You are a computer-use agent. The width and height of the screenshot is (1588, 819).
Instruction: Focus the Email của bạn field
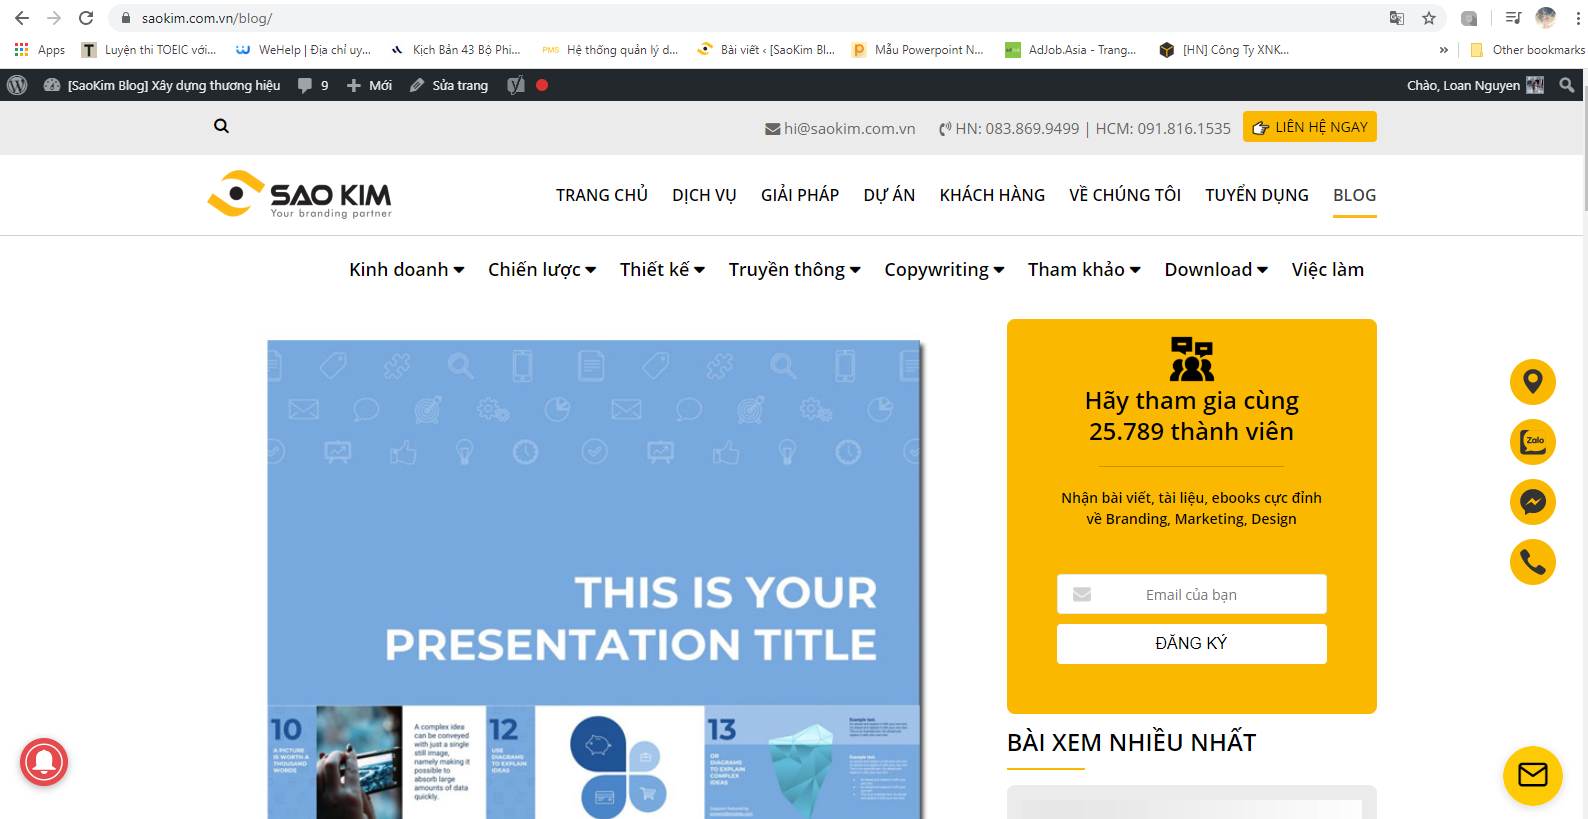coord(1191,594)
